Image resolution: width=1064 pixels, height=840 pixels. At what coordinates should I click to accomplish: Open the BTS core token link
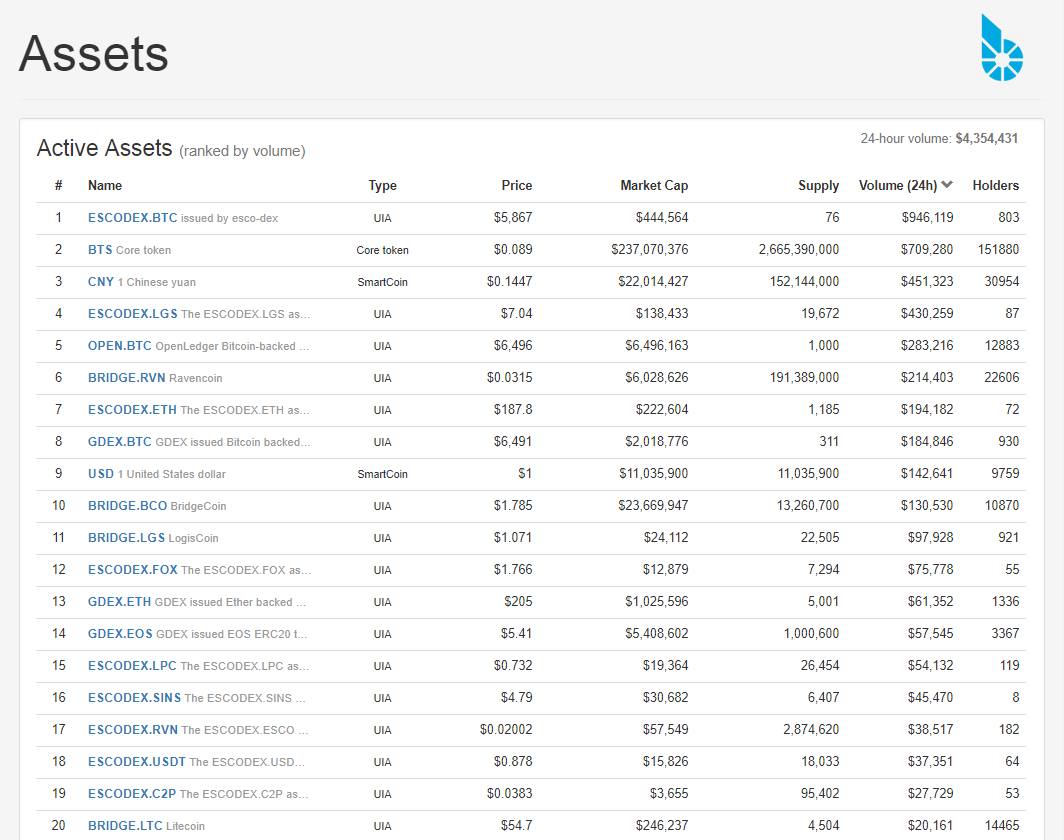pos(100,250)
